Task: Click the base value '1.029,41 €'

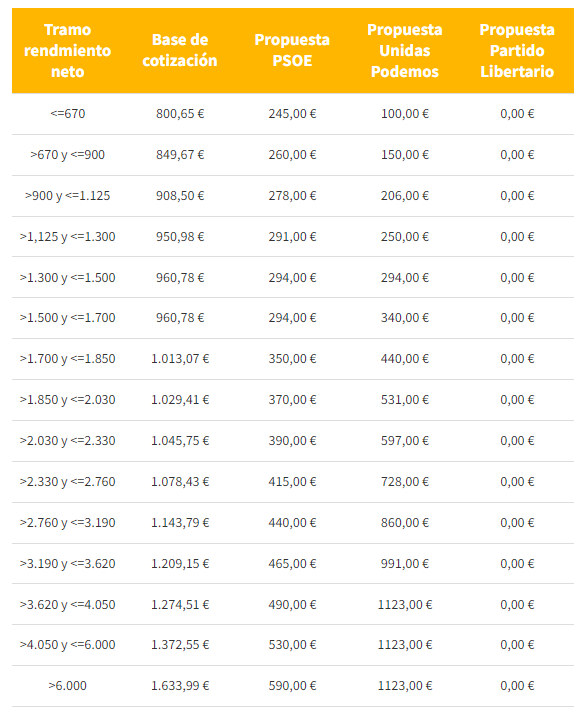Action: [180, 400]
